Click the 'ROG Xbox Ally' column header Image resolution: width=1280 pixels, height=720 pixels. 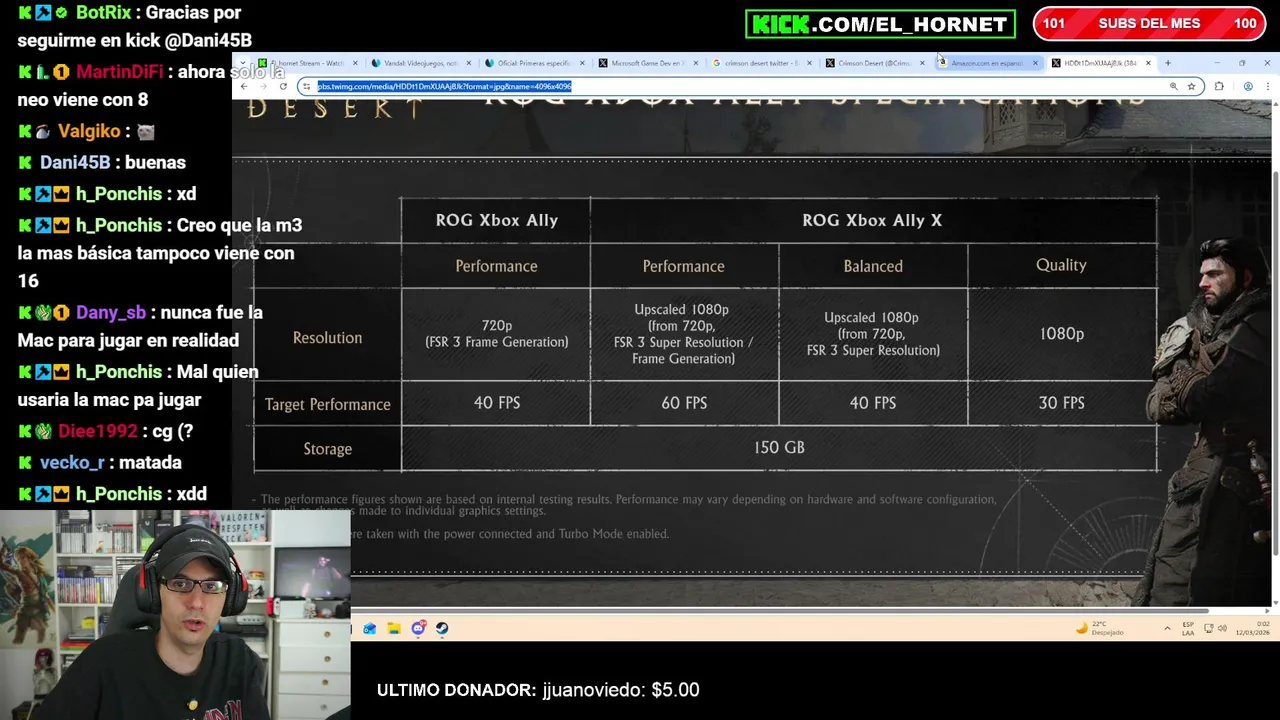pos(497,220)
